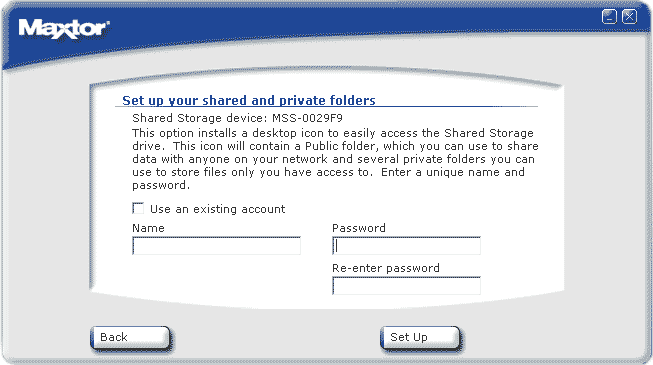Go back with the Back button
The image size is (653, 365).
pyautogui.click(x=130, y=338)
